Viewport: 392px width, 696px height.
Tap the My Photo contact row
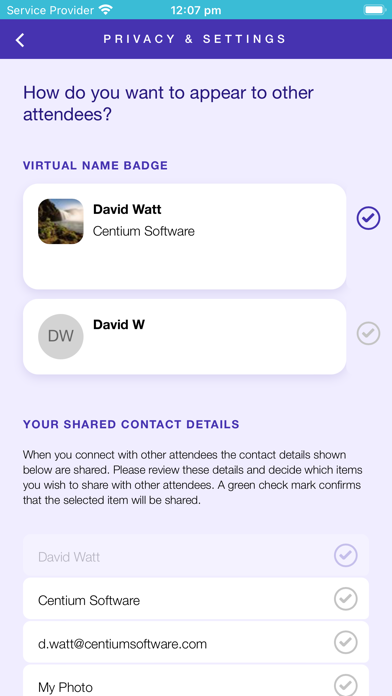coord(196,680)
